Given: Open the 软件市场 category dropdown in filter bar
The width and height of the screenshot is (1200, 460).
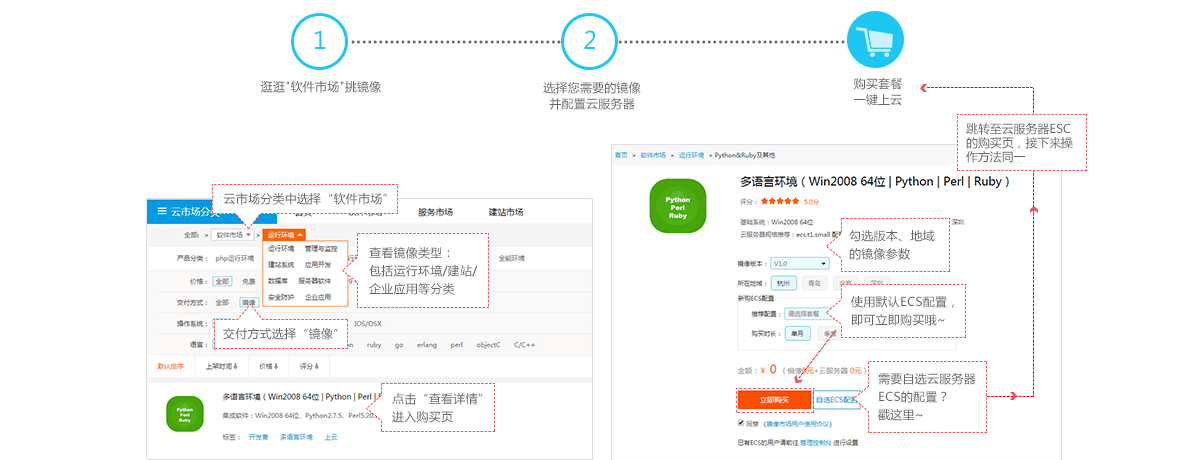Looking at the screenshot, I should click(232, 235).
